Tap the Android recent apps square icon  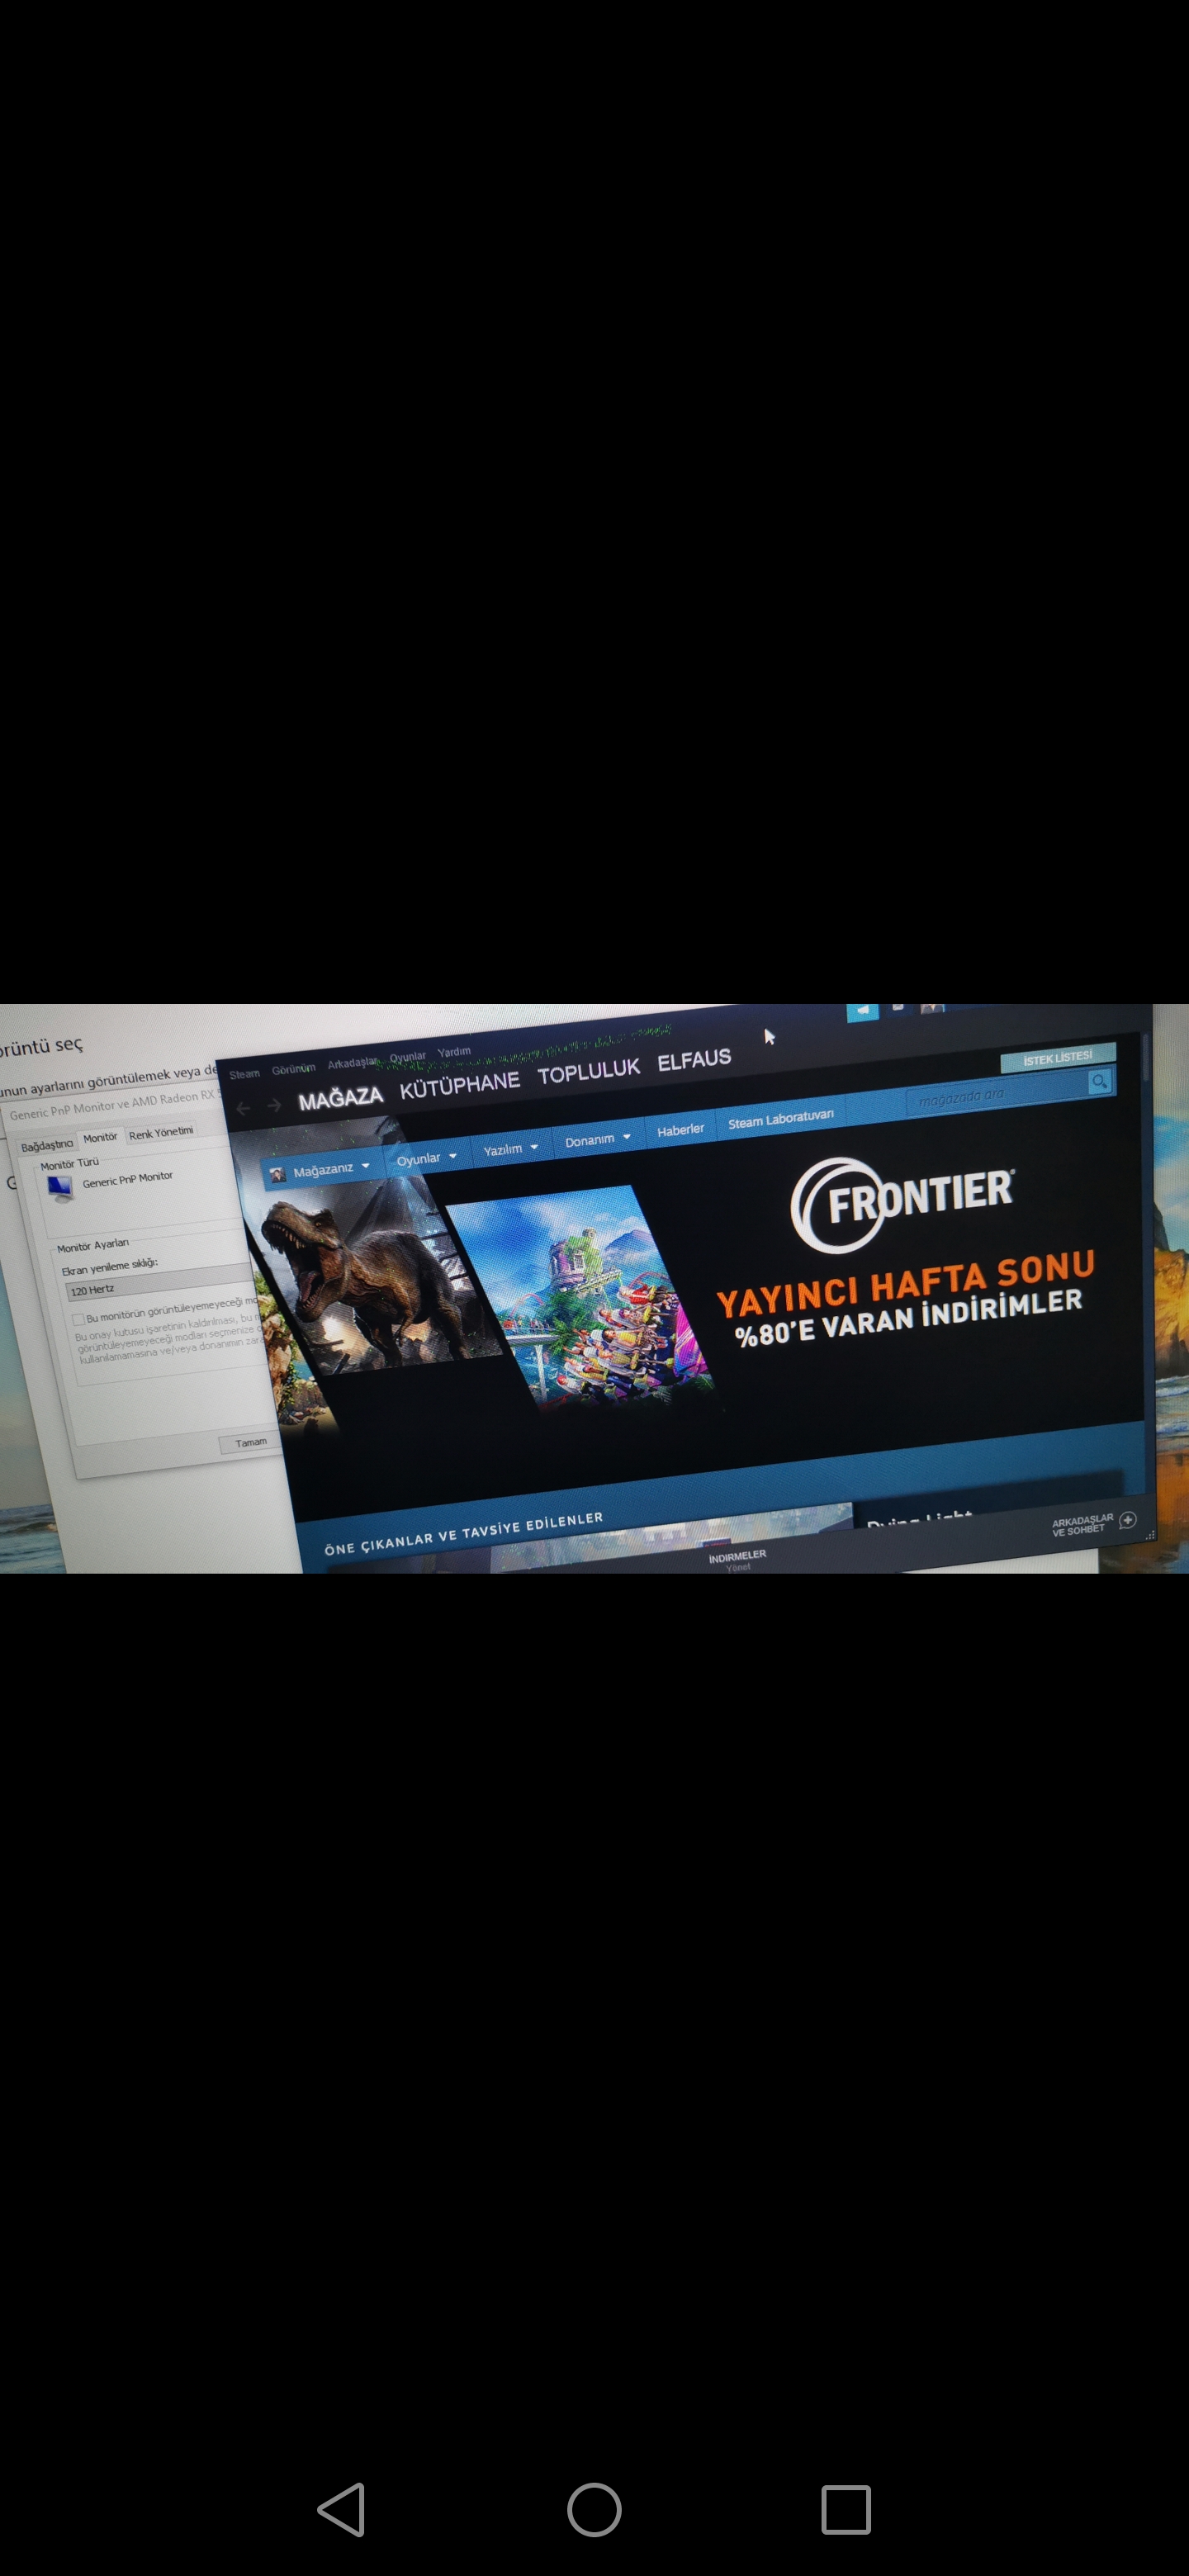846,2509
